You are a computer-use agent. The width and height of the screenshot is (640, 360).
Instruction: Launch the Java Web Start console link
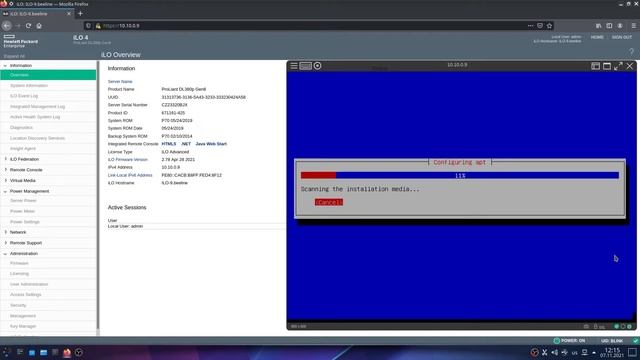click(x=211, y=144)
